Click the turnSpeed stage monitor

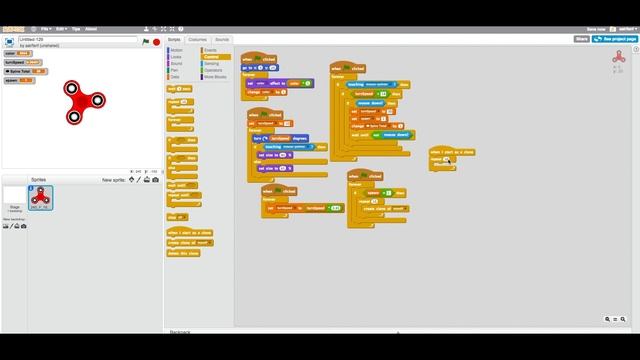23,62
